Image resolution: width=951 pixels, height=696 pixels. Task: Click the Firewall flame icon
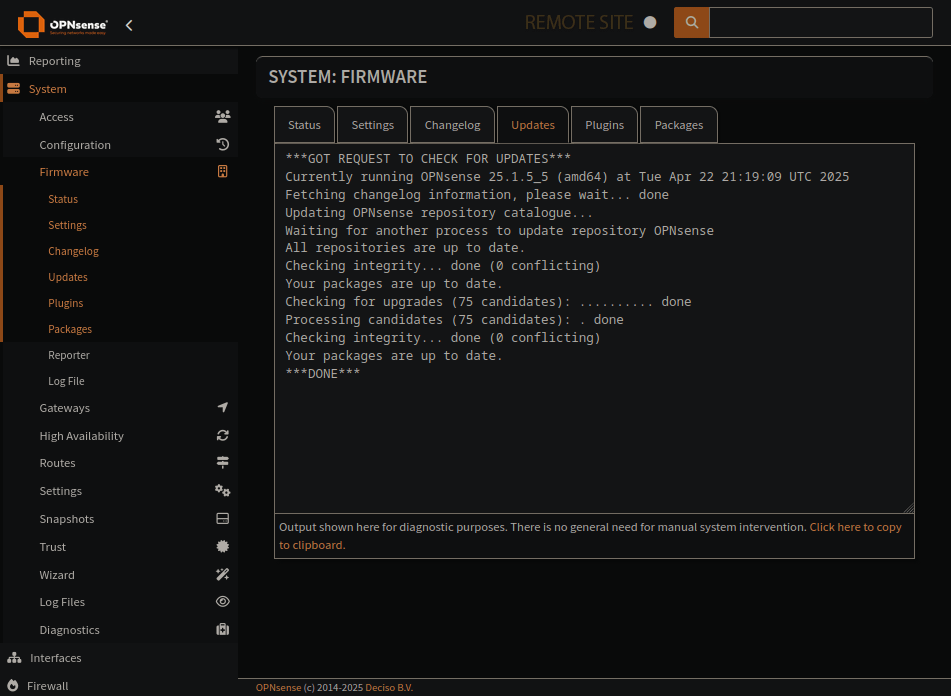click(x=13, y=686)
